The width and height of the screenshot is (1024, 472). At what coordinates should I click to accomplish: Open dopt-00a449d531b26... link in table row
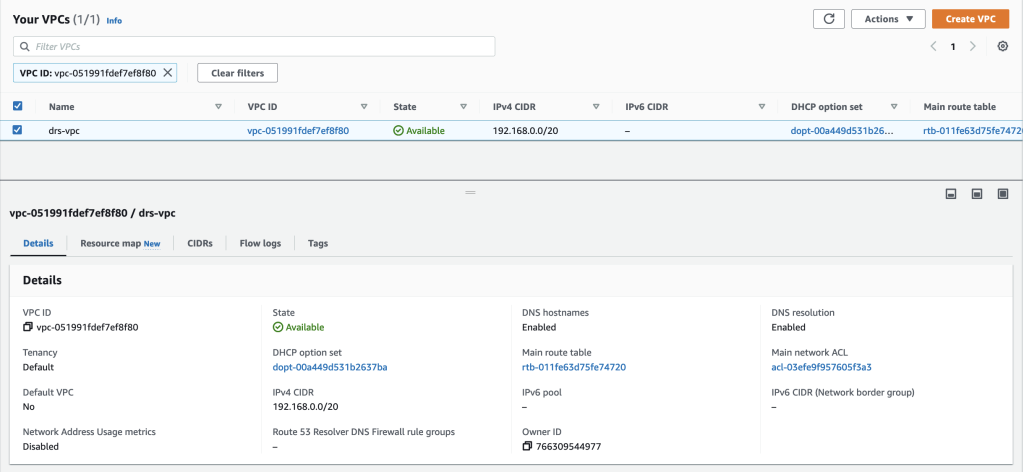[842, 131]
